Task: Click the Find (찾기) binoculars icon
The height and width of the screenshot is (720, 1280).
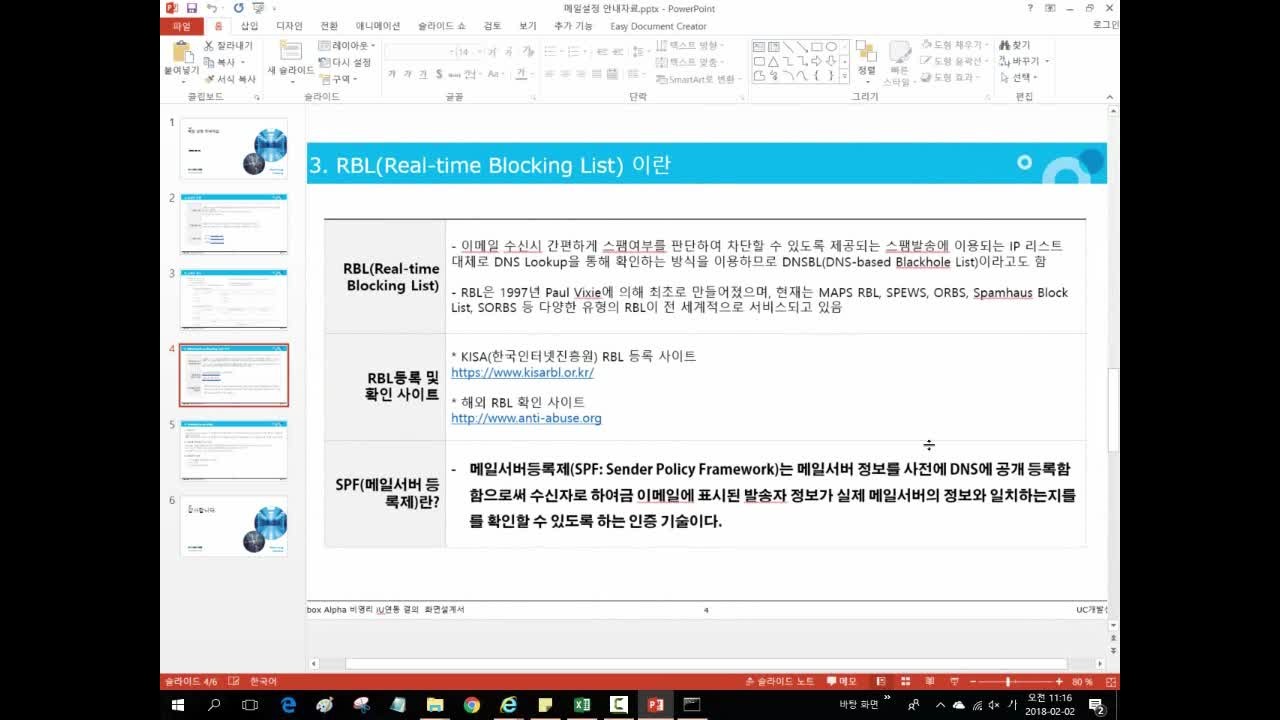Action: coord(1015,45)
